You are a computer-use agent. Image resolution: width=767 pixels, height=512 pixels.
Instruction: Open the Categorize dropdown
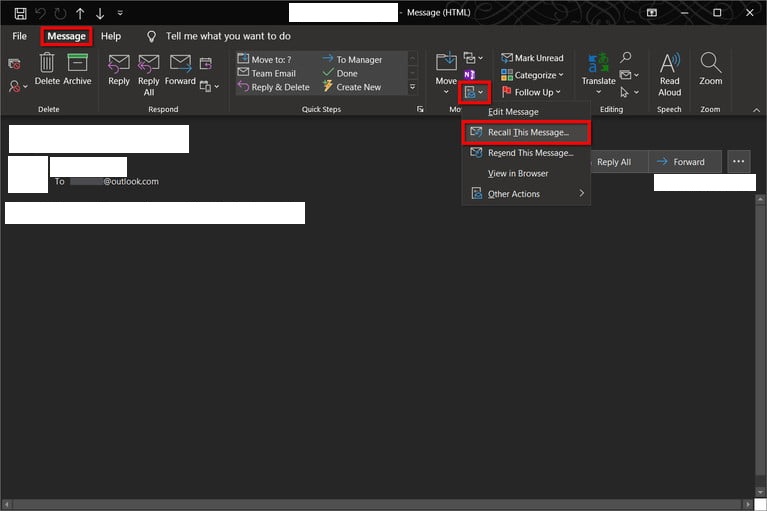(532, 75)
